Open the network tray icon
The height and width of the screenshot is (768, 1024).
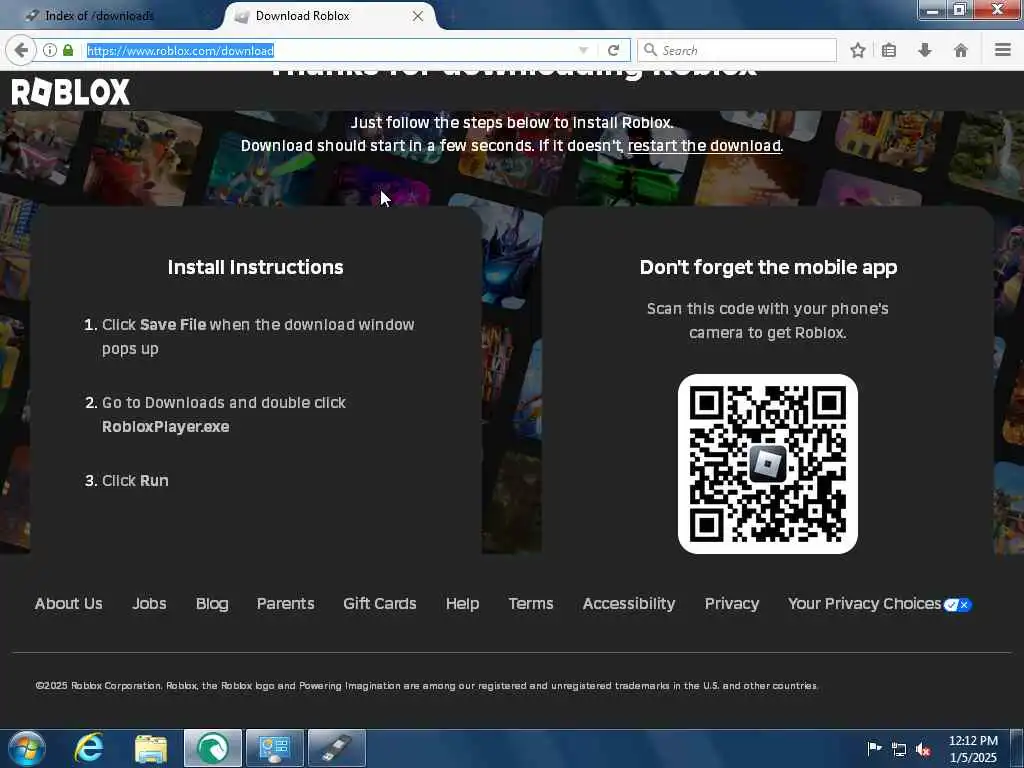click(899, 750)
